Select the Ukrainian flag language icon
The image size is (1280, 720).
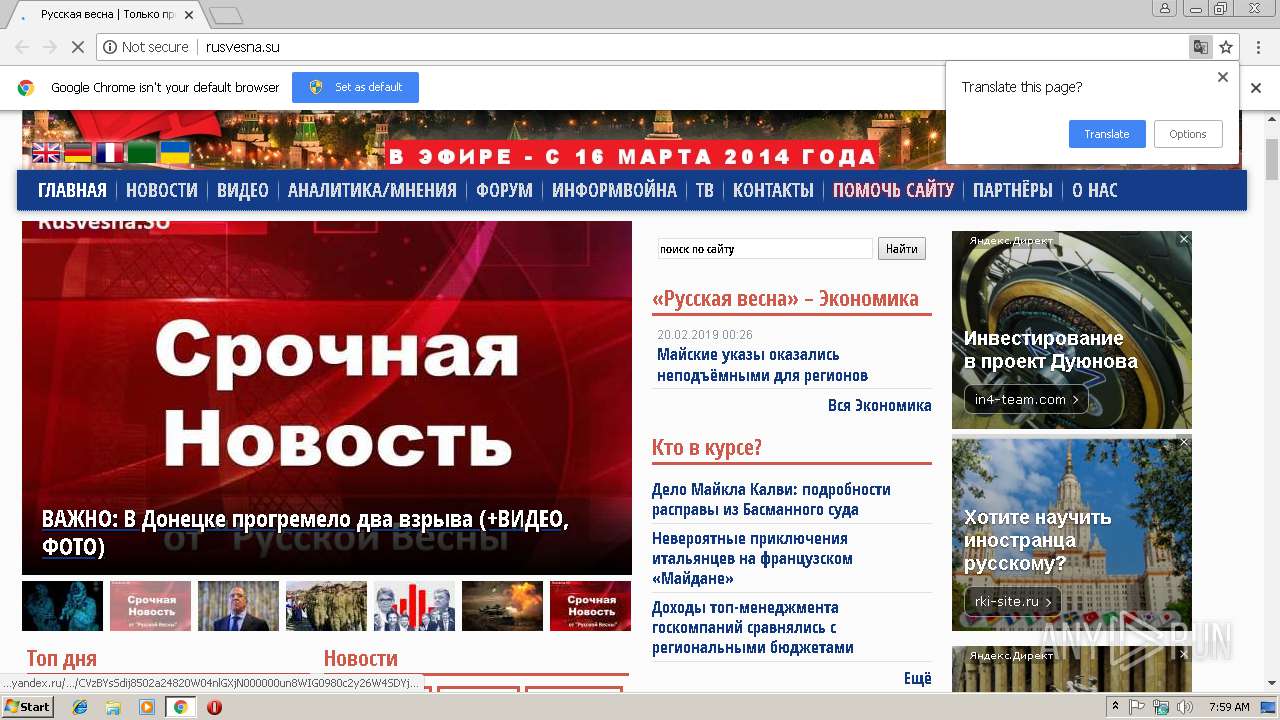pos(175,153)
